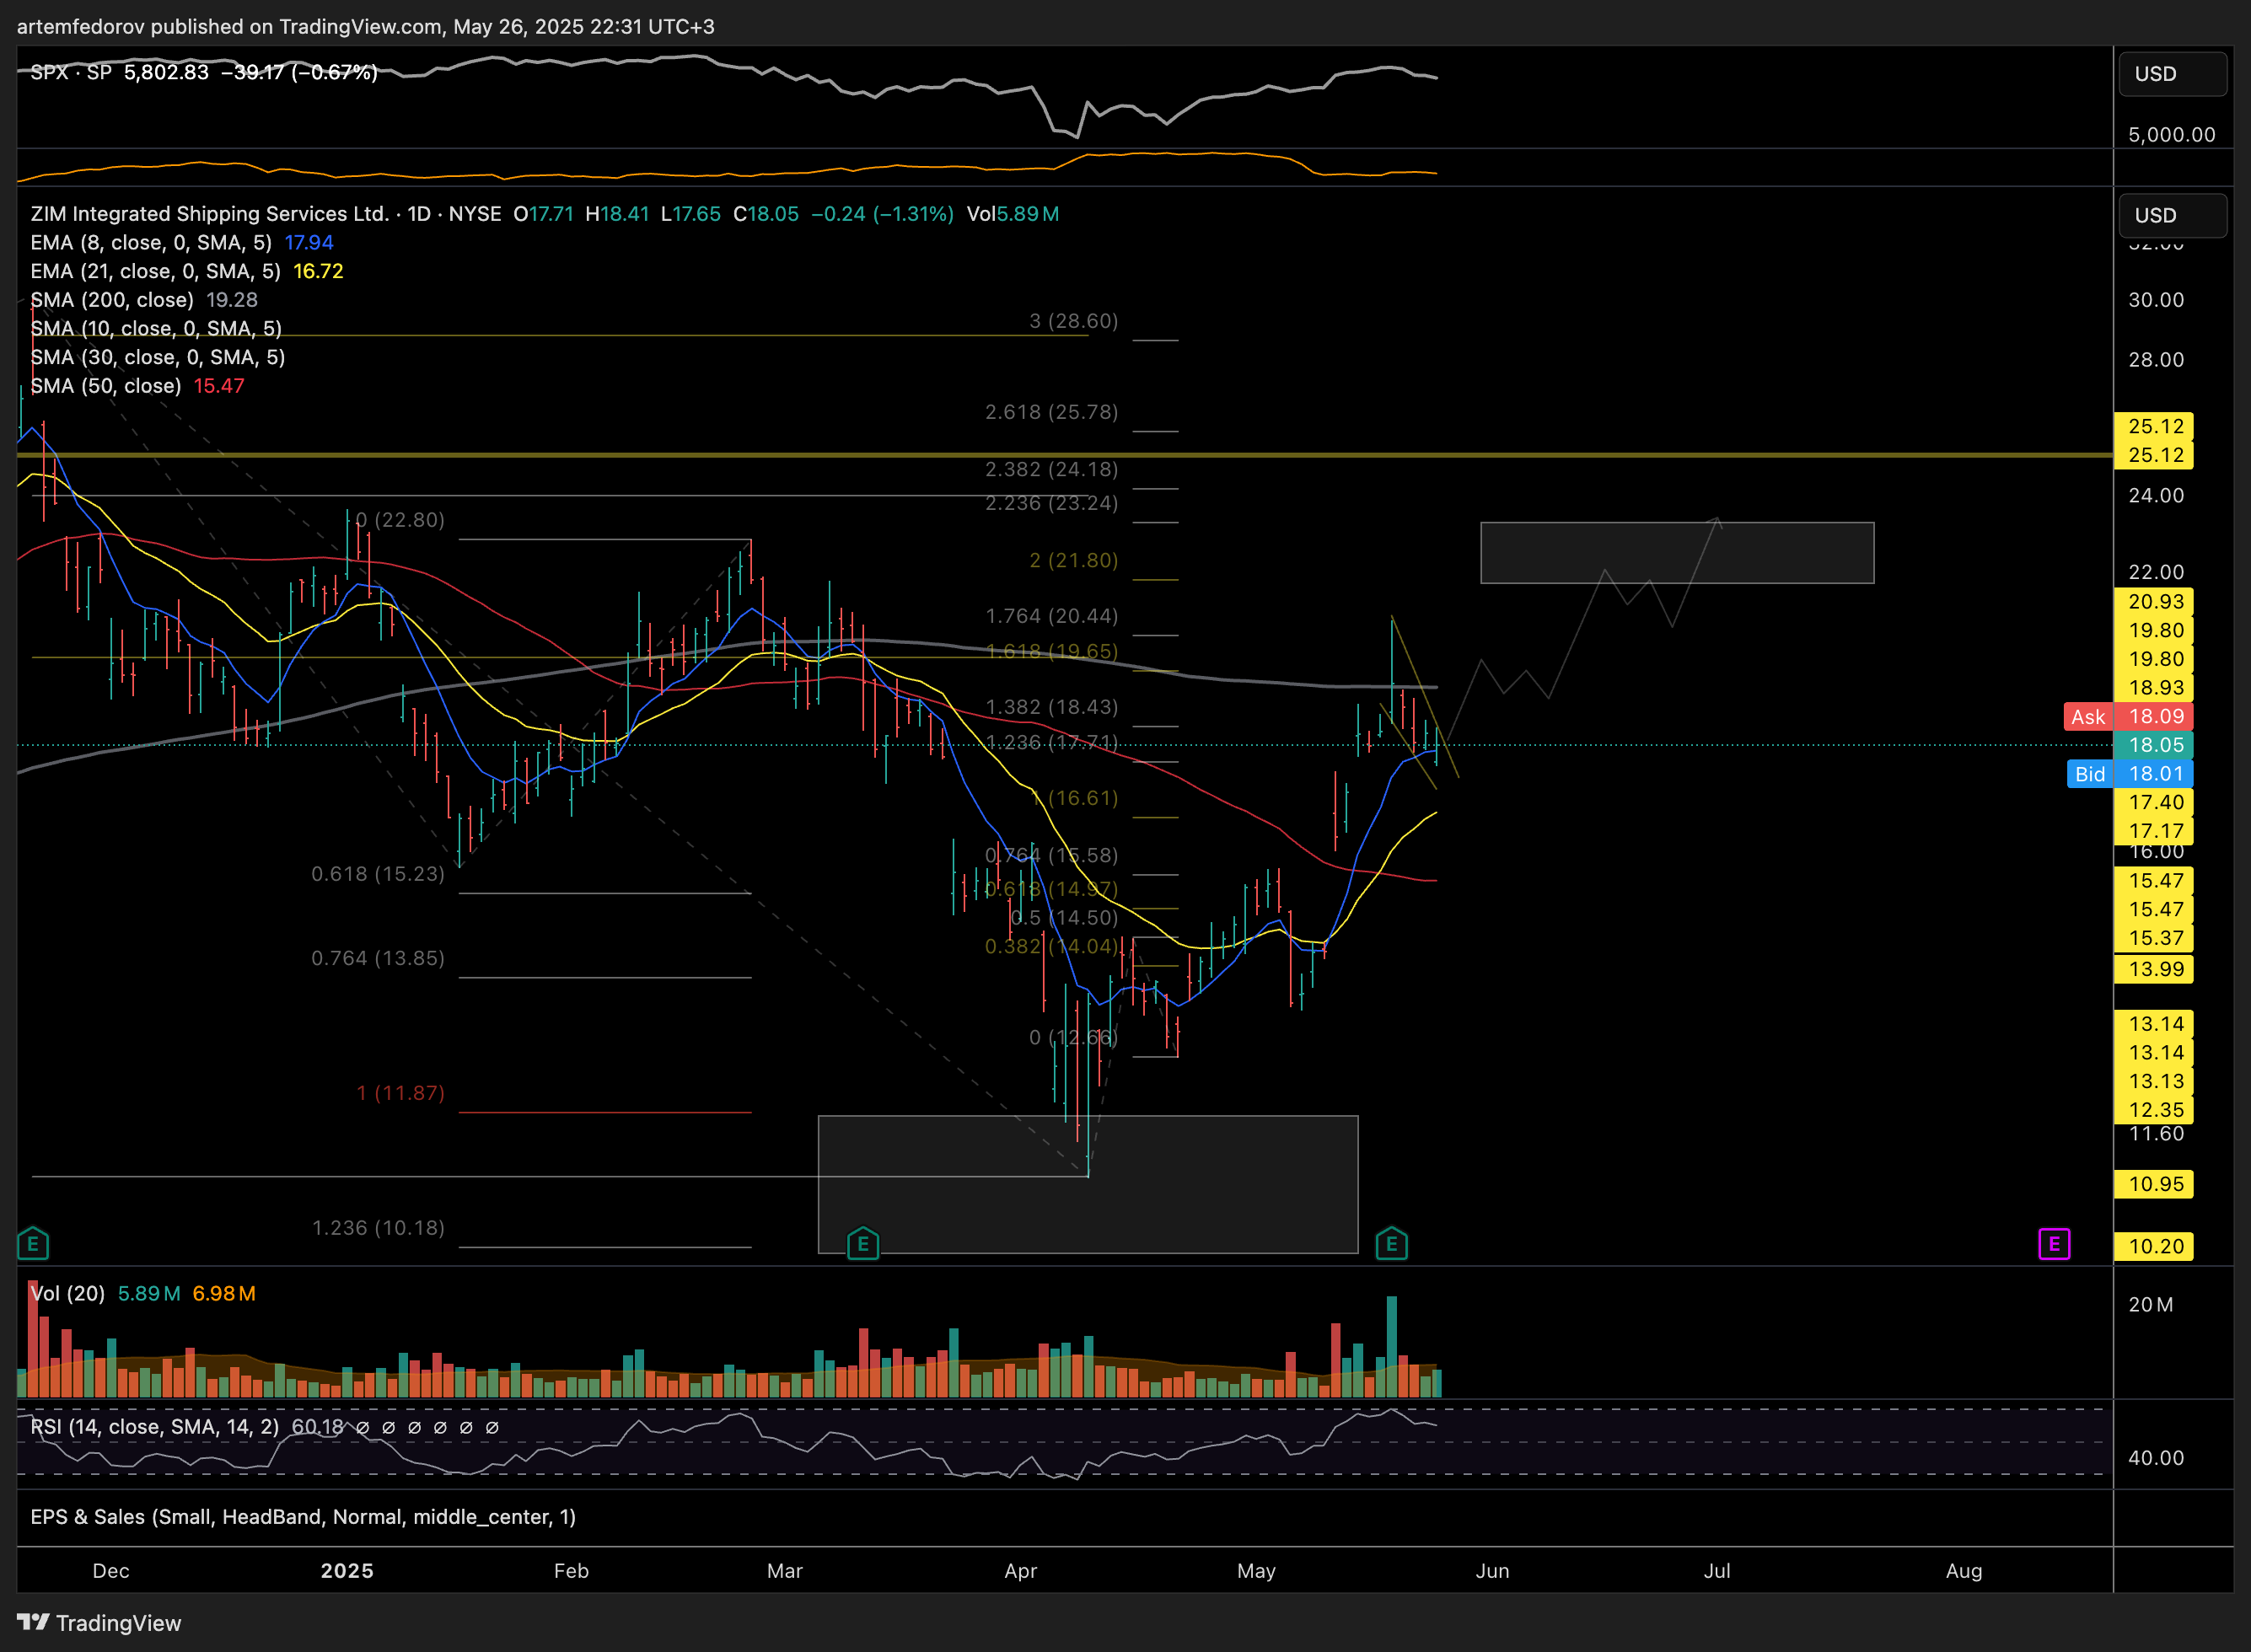Select the EMA (8, close, 0, SMA, 5) legend
This screenshot has height=1652, width=2251.
point(151,243)
